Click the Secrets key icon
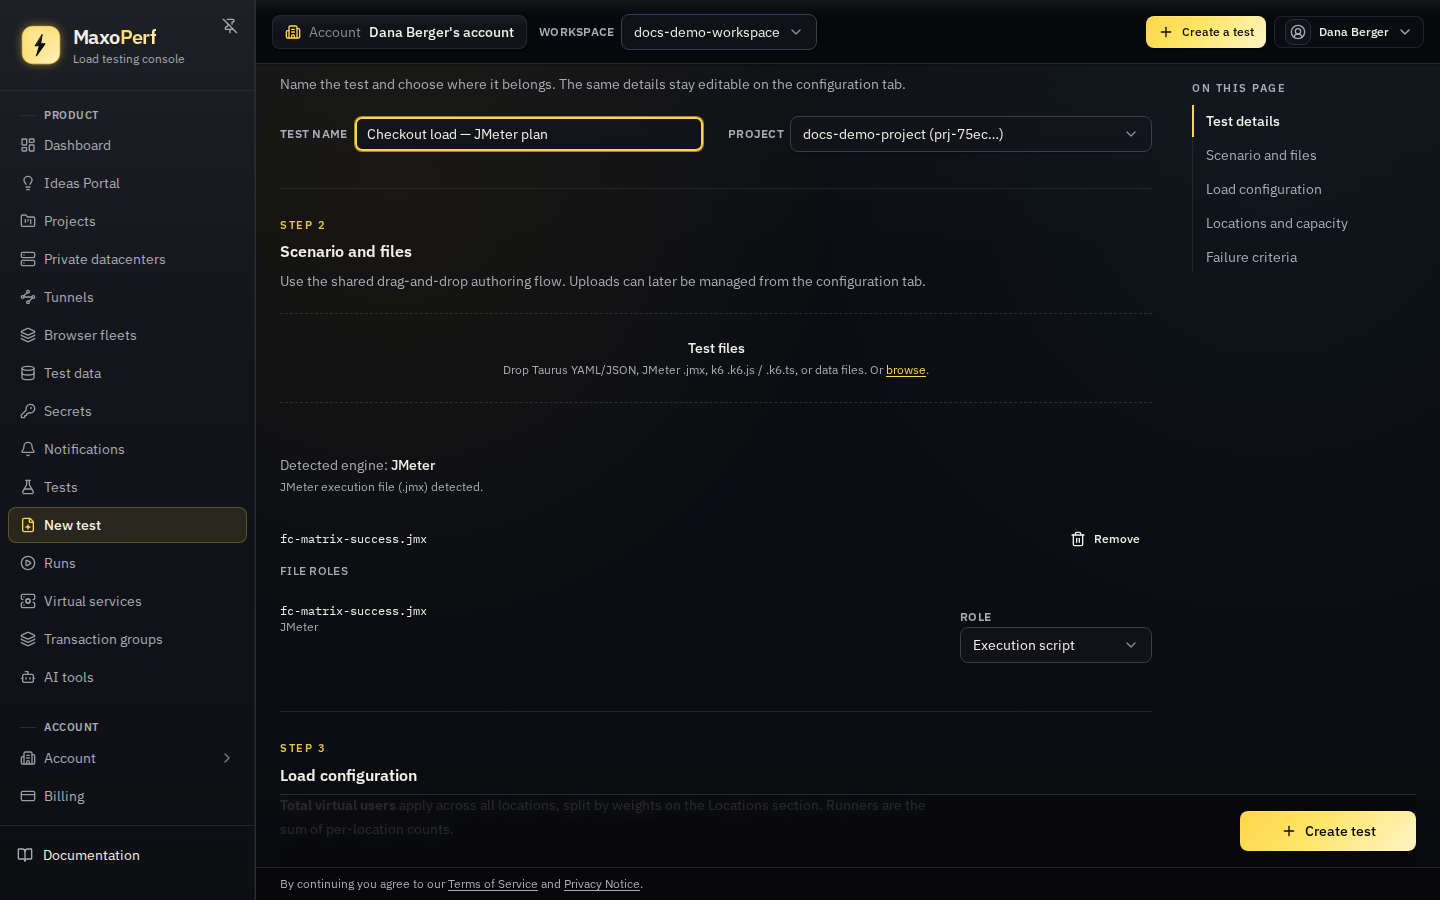Screen dimensions: 1440x900 click(28, 411)
